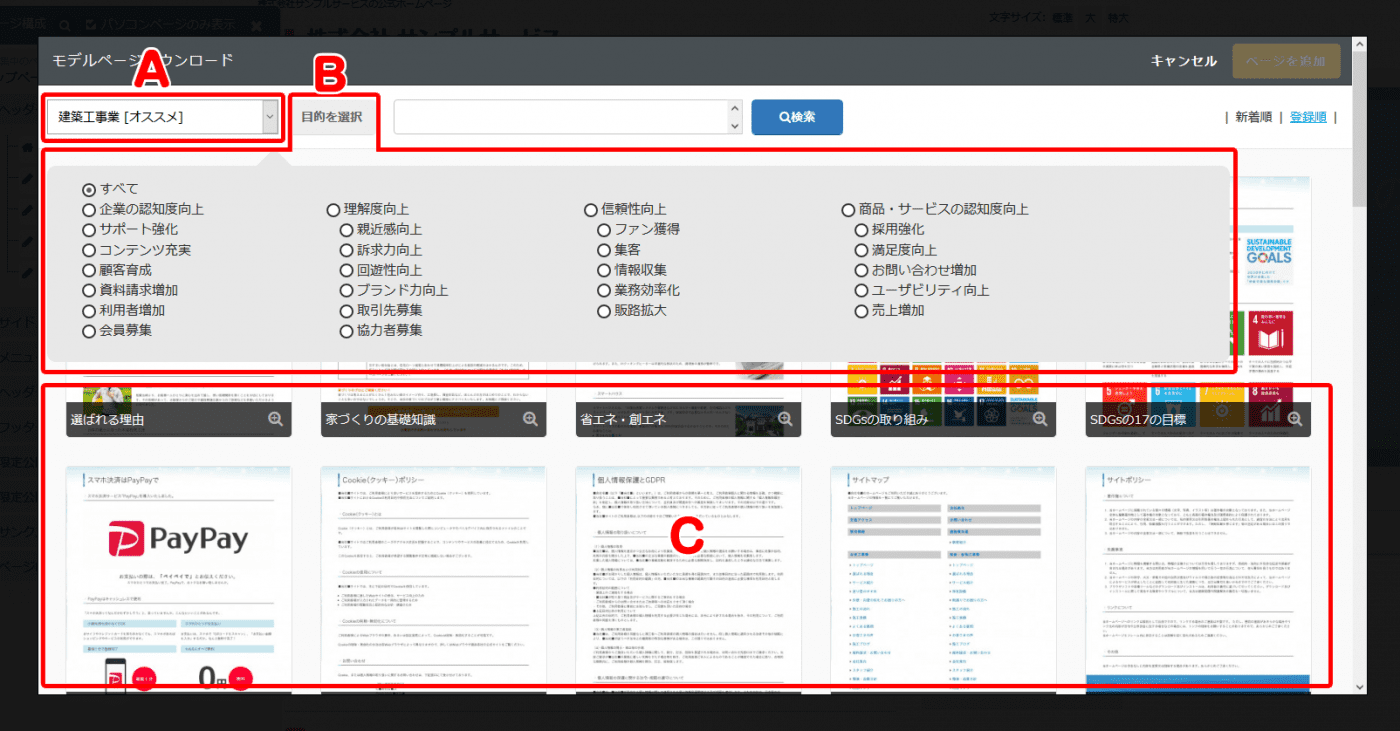Select the すべて radio button
The width and height of the screenshot is (1400, 731).
tap(89, 189)
